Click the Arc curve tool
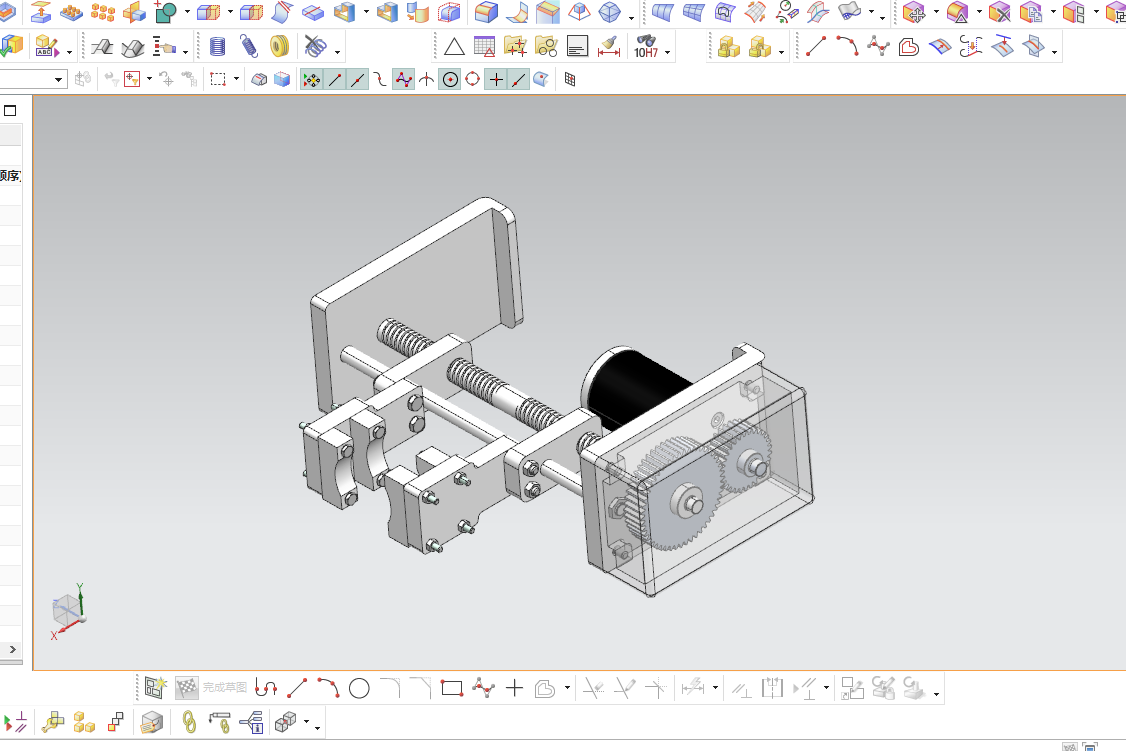This screenshot has width=1126, height=751. pyautogui.click(x=847, y=47)
